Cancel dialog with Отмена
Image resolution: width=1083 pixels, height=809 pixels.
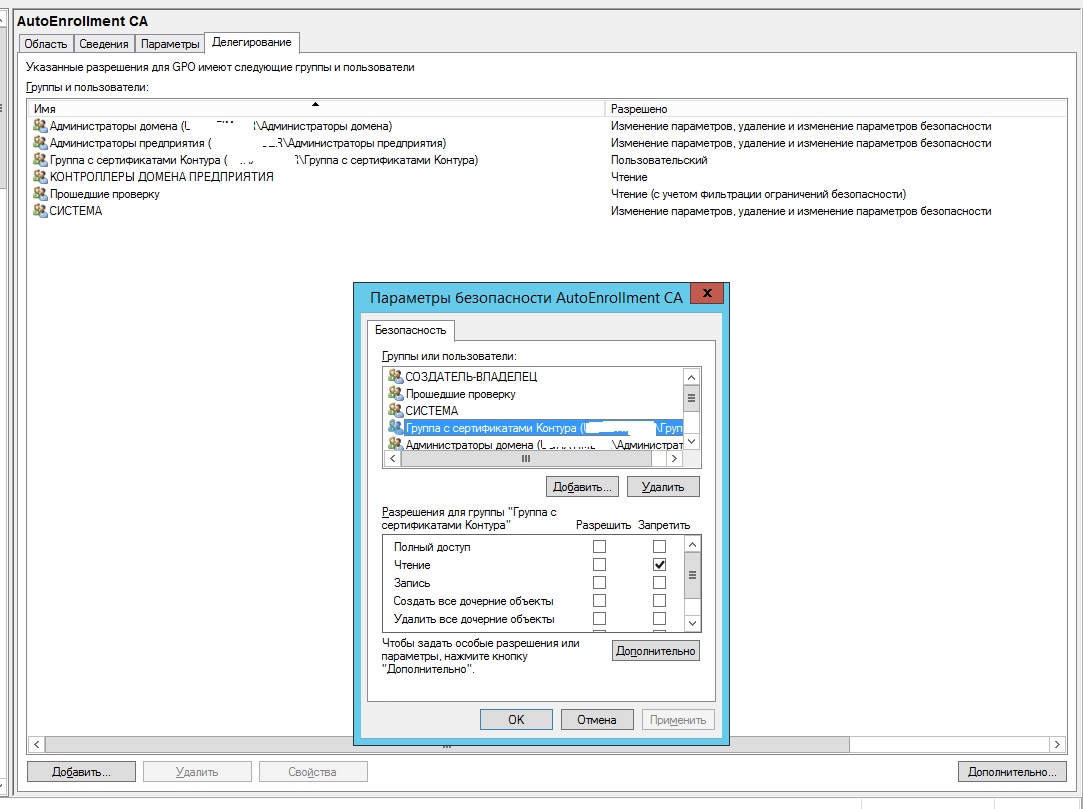click(597, 719)
